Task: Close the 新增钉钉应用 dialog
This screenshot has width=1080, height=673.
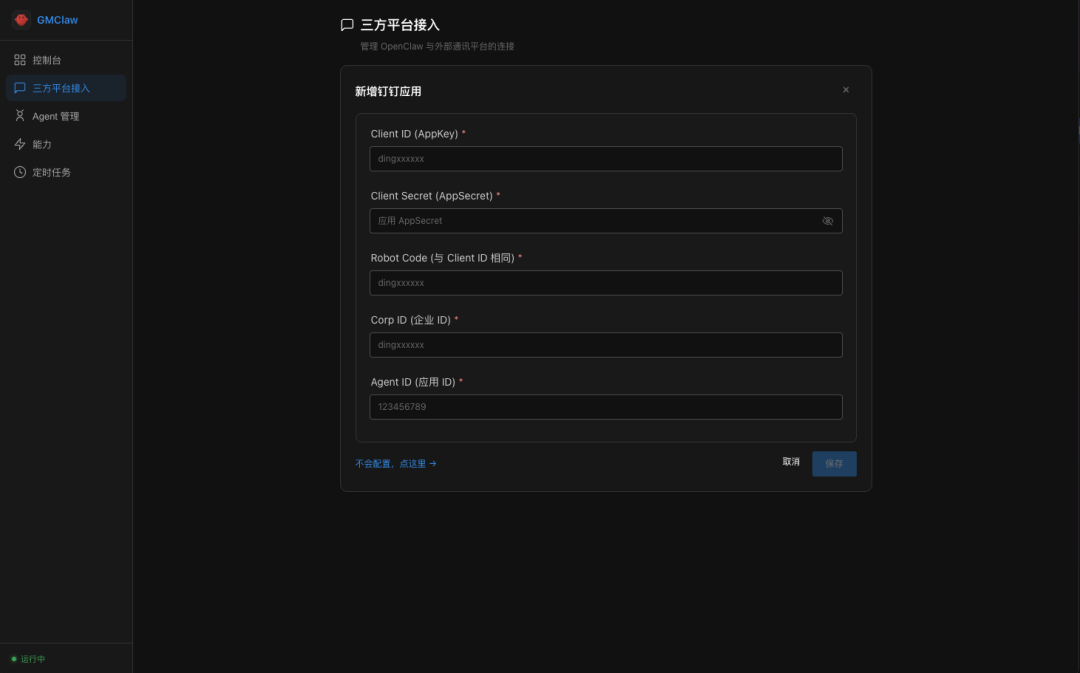Action: pos(846,90)
